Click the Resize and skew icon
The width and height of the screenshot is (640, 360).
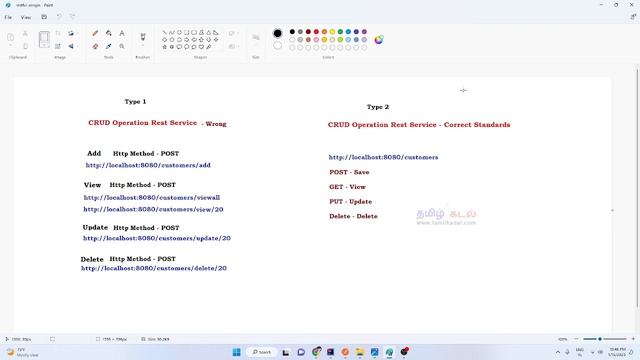(58, 47)
